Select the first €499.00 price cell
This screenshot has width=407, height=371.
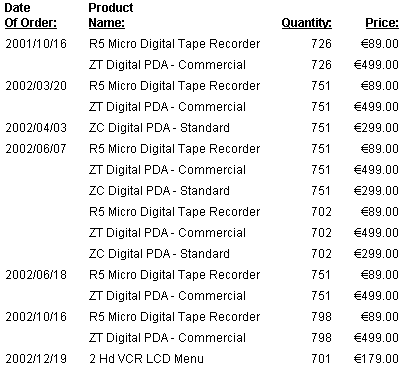(376, 65)
